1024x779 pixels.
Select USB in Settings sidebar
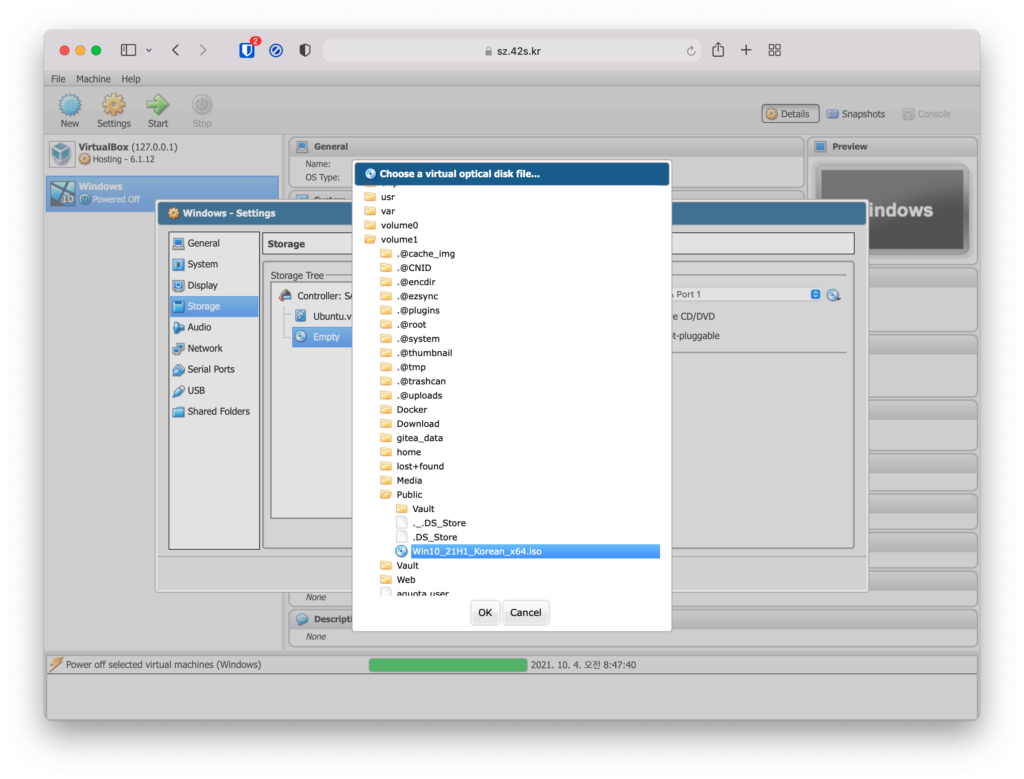click(214, 390)
